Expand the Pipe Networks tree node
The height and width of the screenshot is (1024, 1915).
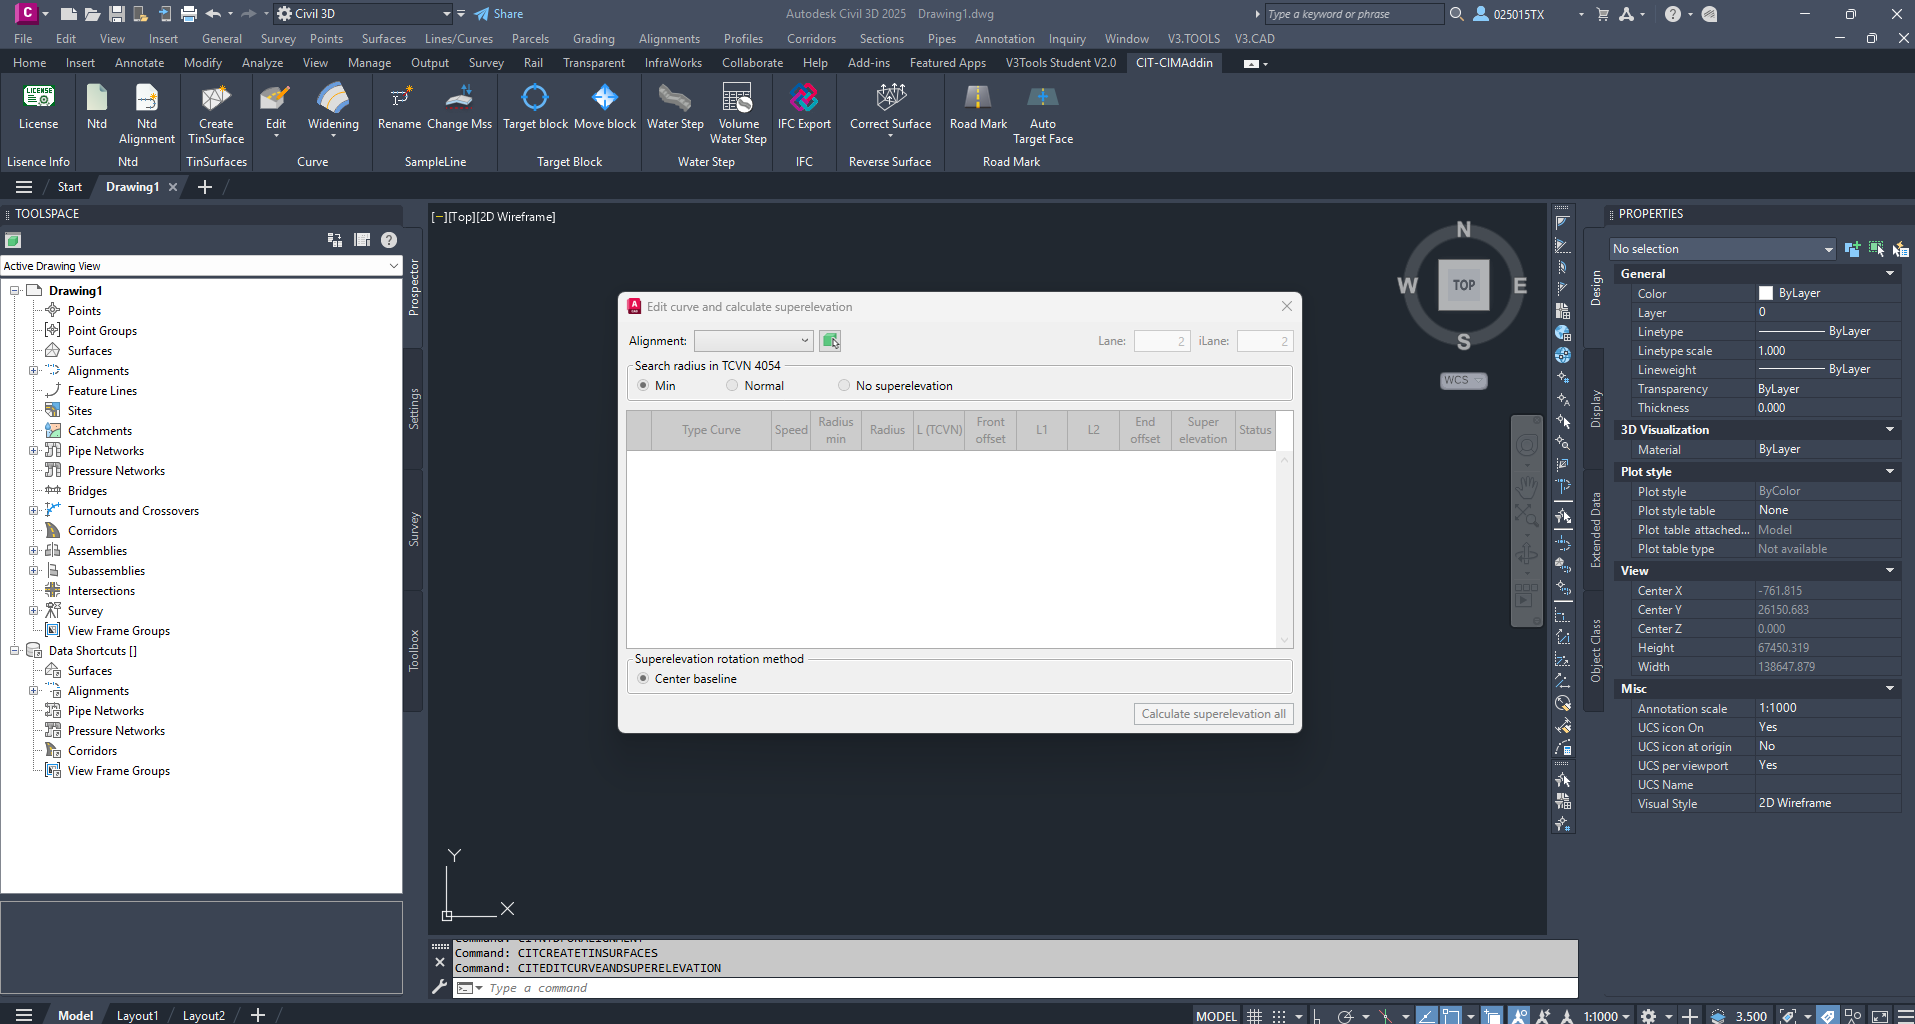click(x=33, y=451)
